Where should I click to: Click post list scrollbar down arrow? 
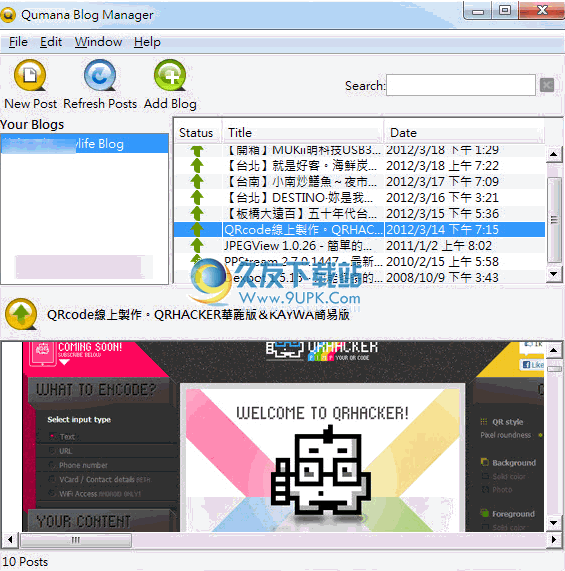(554, 274)
